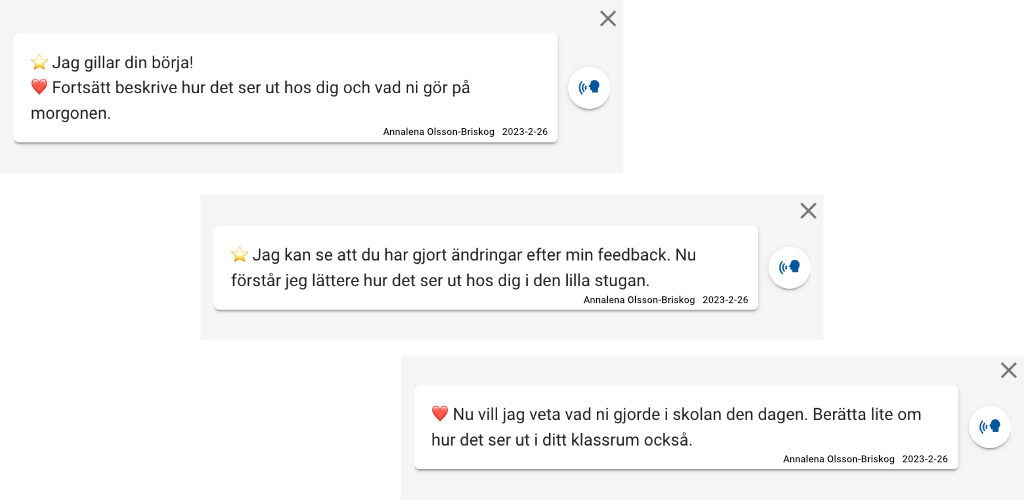Open the comment card starting "Nu vill jag veta"
The image size is (1024, 500).
[x=686, y=427]
